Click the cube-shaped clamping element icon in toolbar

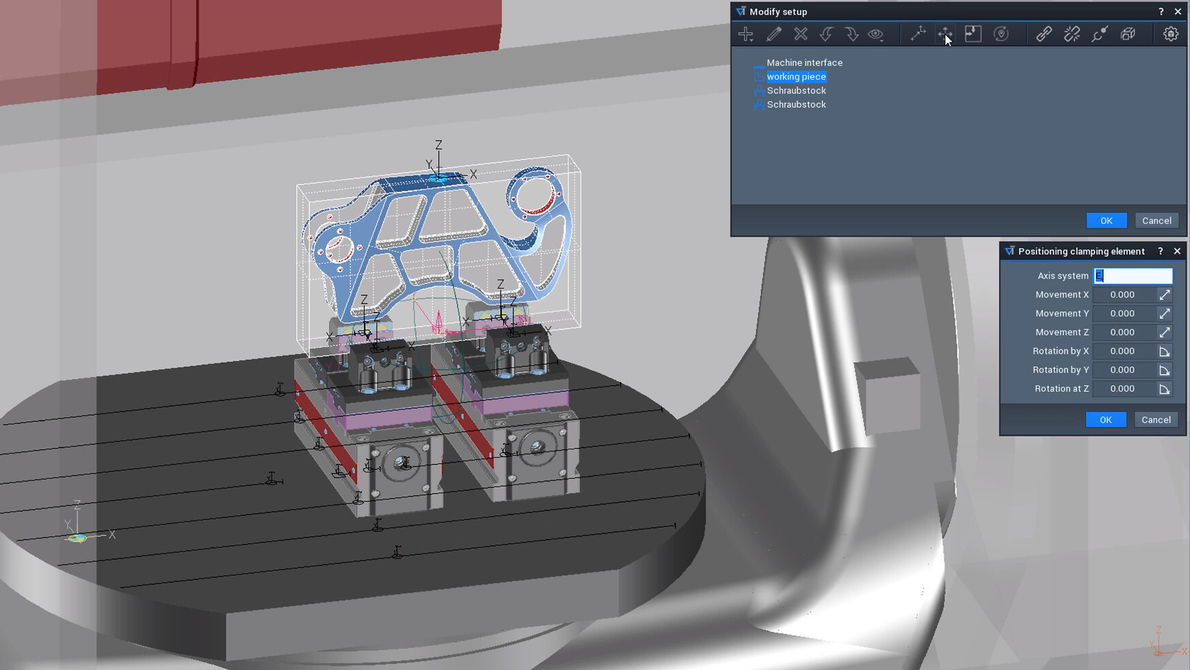1128,34
